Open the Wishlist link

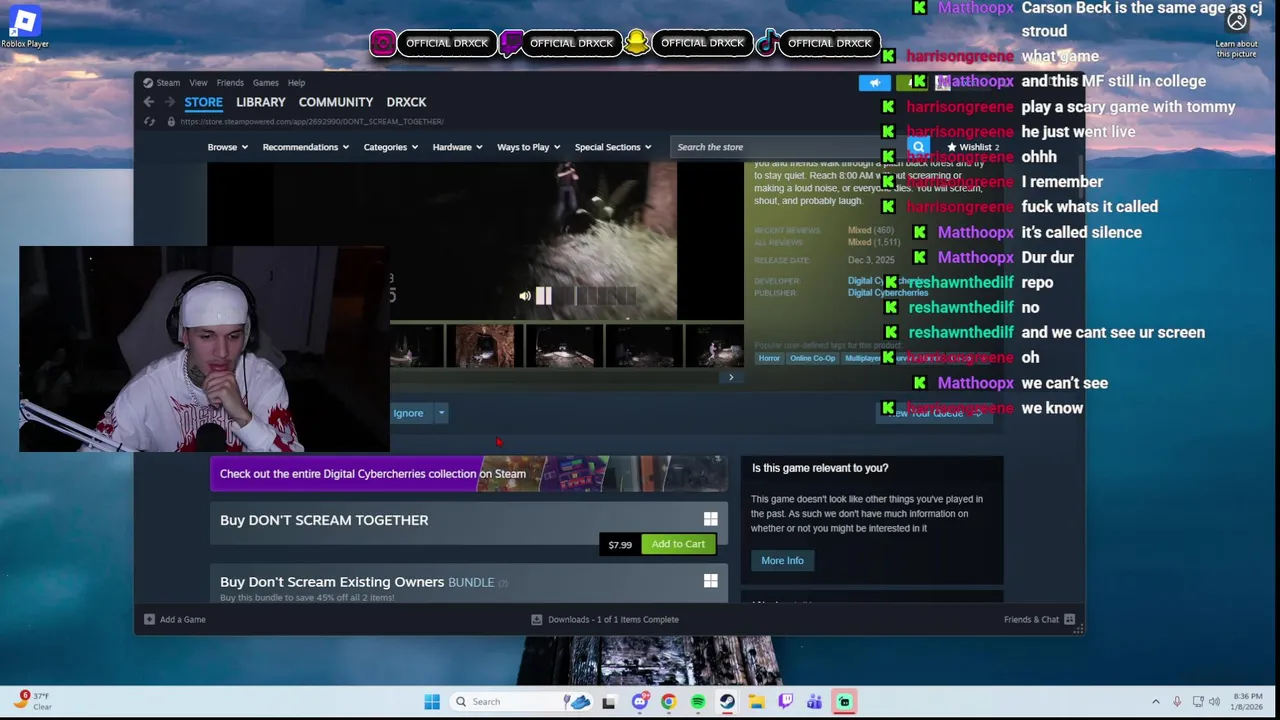coord(973,147)
